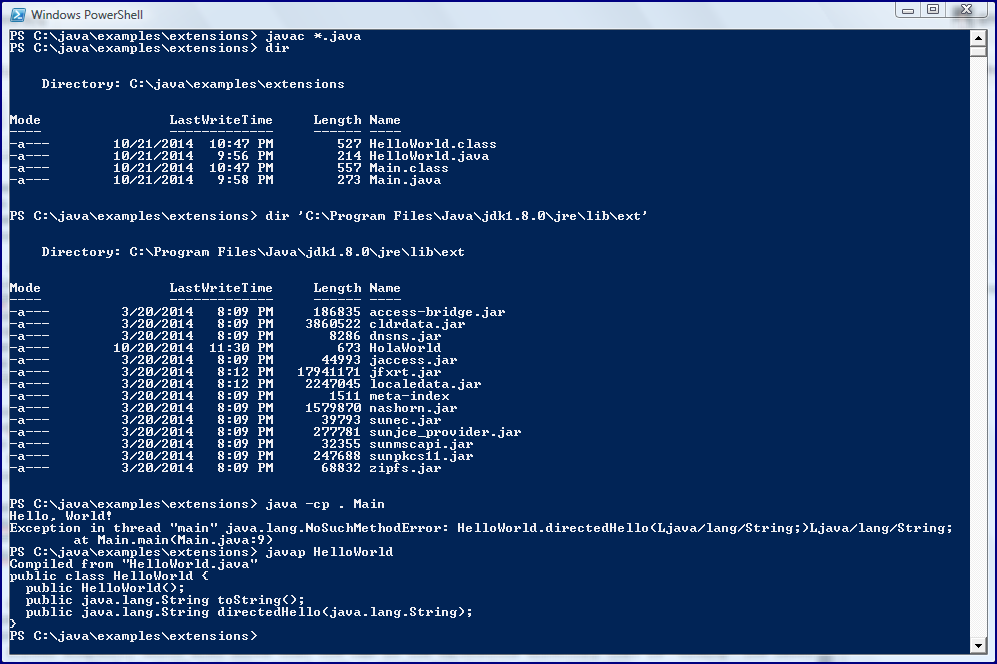Image resolution: width=997 pixels, height=664 pixels.
Task: Click the scrollbar up arrow
Action: coord(980,38)
